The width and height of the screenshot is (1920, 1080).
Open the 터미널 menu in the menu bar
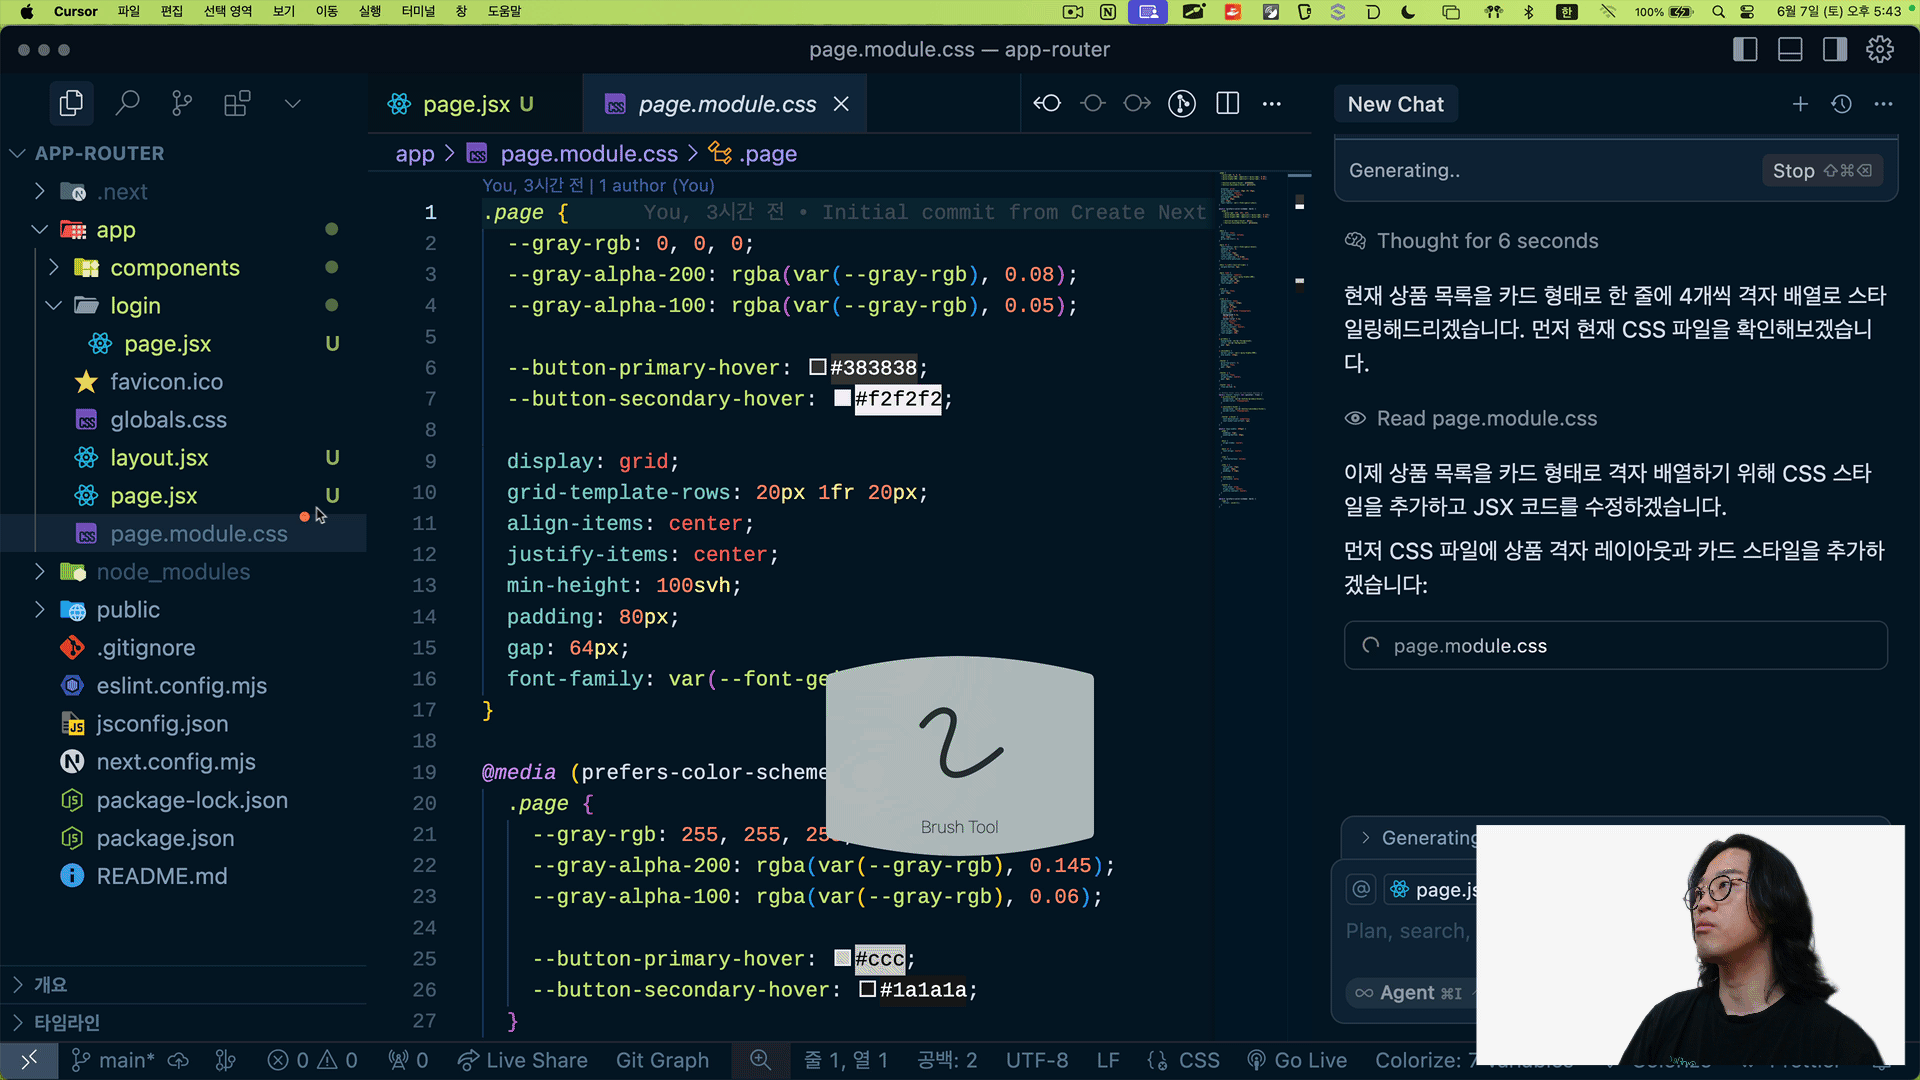click(418, 11)
